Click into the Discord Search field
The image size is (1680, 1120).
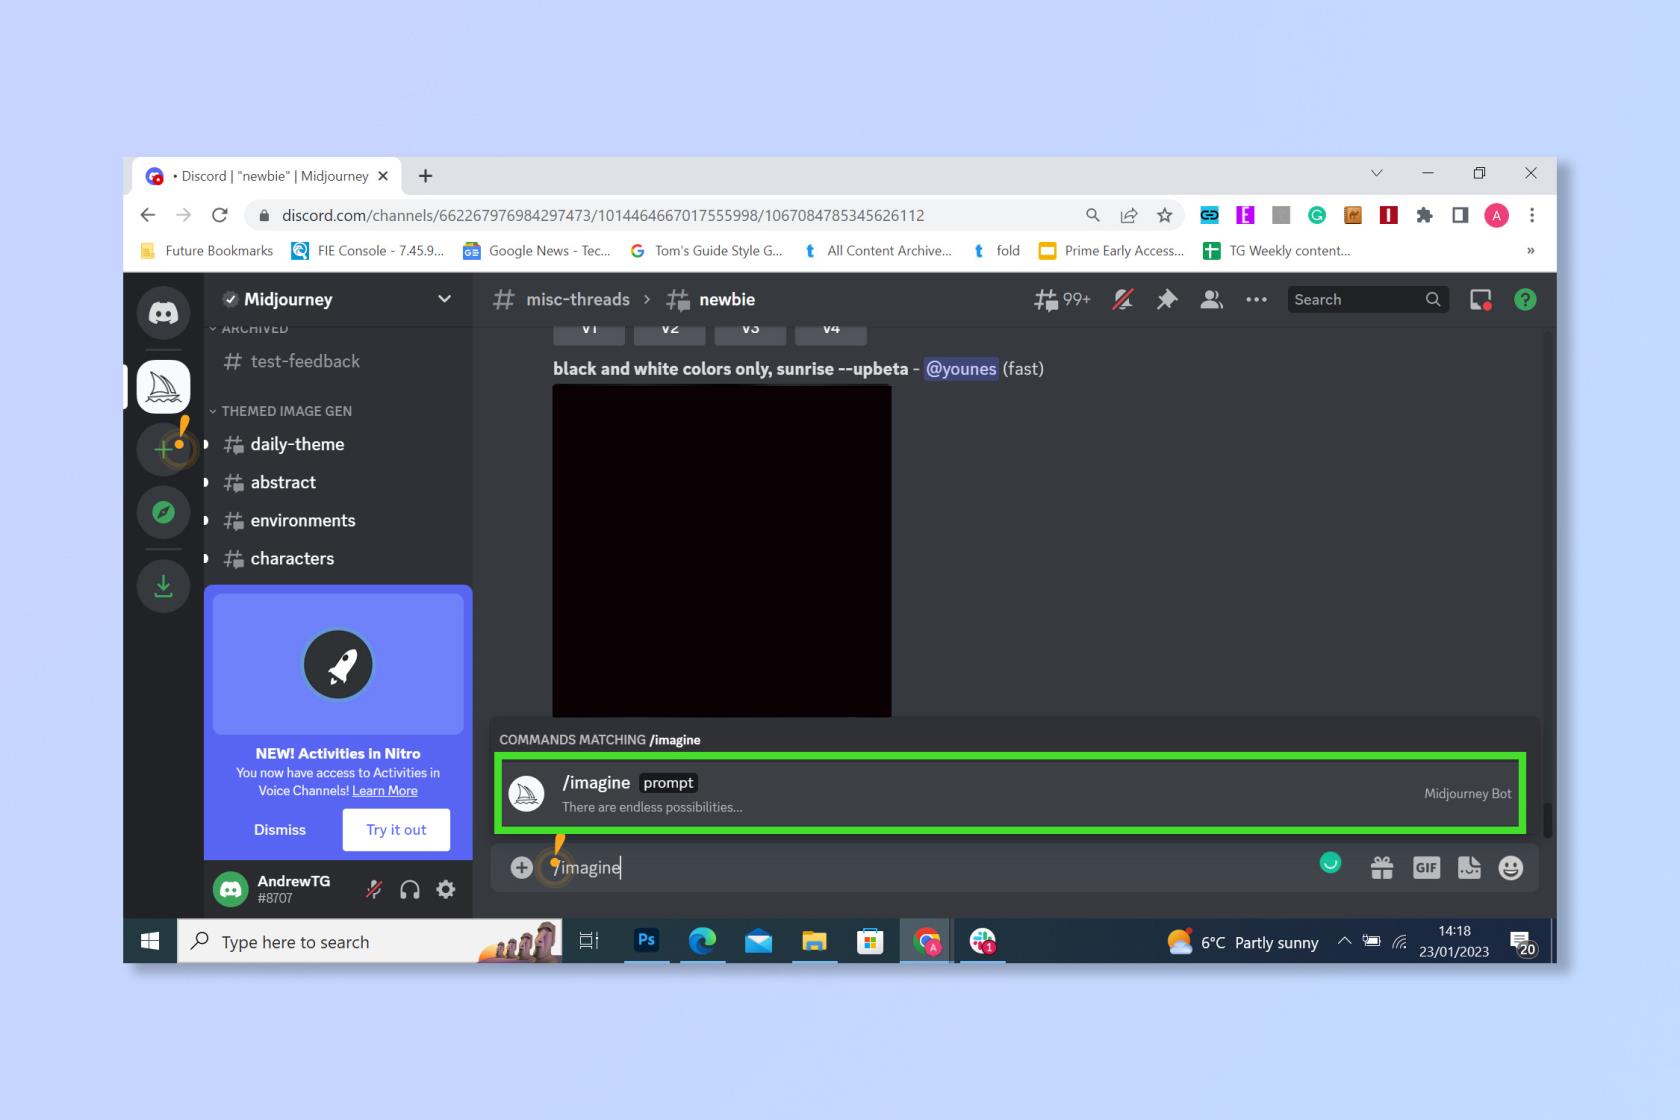tap(1366, 299)
